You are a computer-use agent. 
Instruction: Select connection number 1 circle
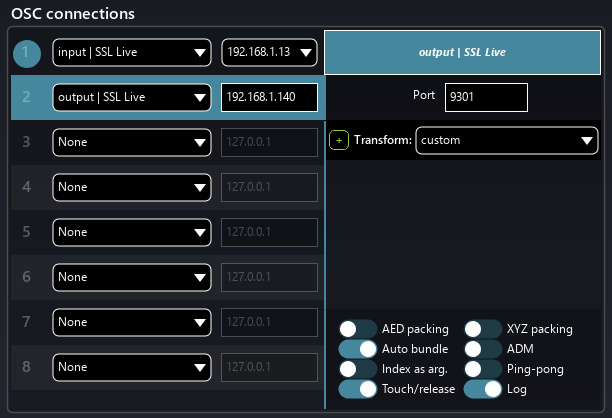pyautogui.click(x=28, y=53)
